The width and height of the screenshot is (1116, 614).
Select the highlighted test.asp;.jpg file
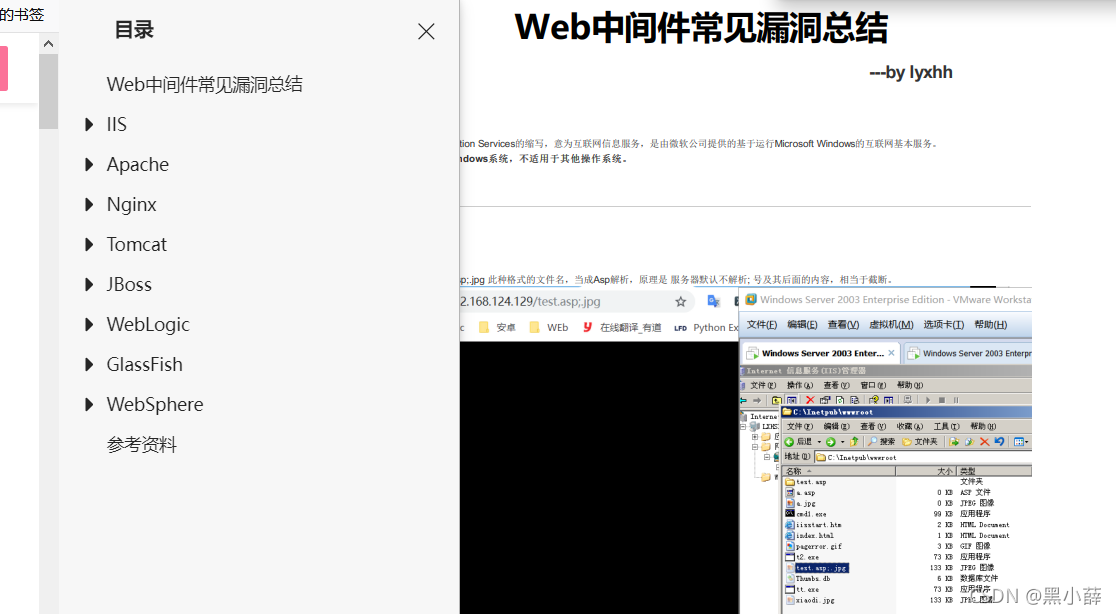[817, 568]
